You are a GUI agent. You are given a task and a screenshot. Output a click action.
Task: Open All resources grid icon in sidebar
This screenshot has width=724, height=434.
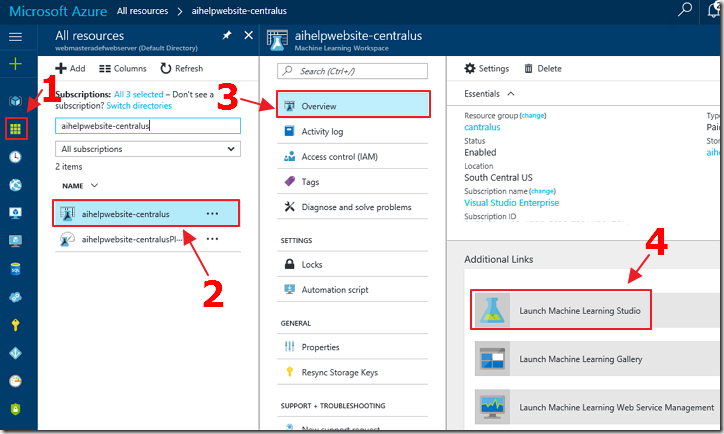[x=16, y=129]
